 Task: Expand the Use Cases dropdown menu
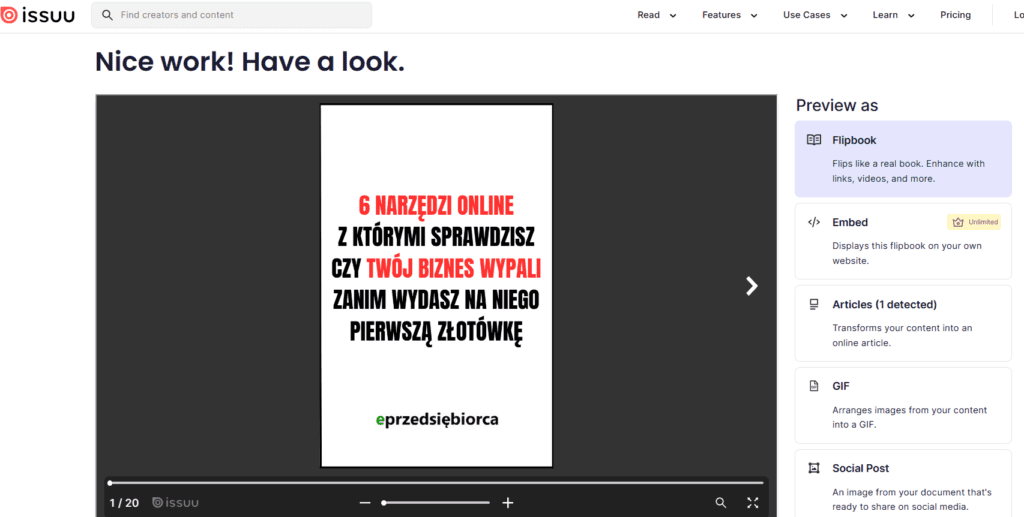(814, 15)
